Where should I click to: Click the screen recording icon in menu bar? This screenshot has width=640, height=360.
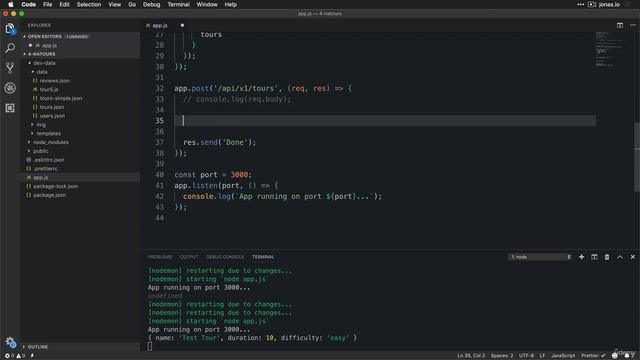[592, 4]
